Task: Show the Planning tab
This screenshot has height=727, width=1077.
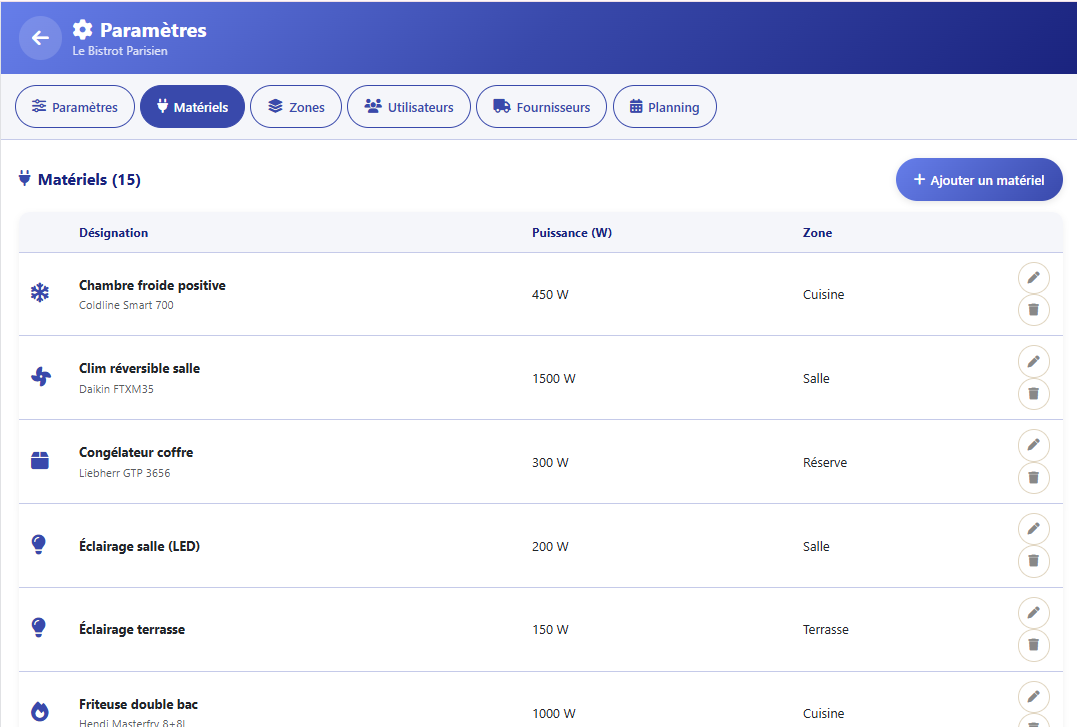Action: (x=664, y=107)
